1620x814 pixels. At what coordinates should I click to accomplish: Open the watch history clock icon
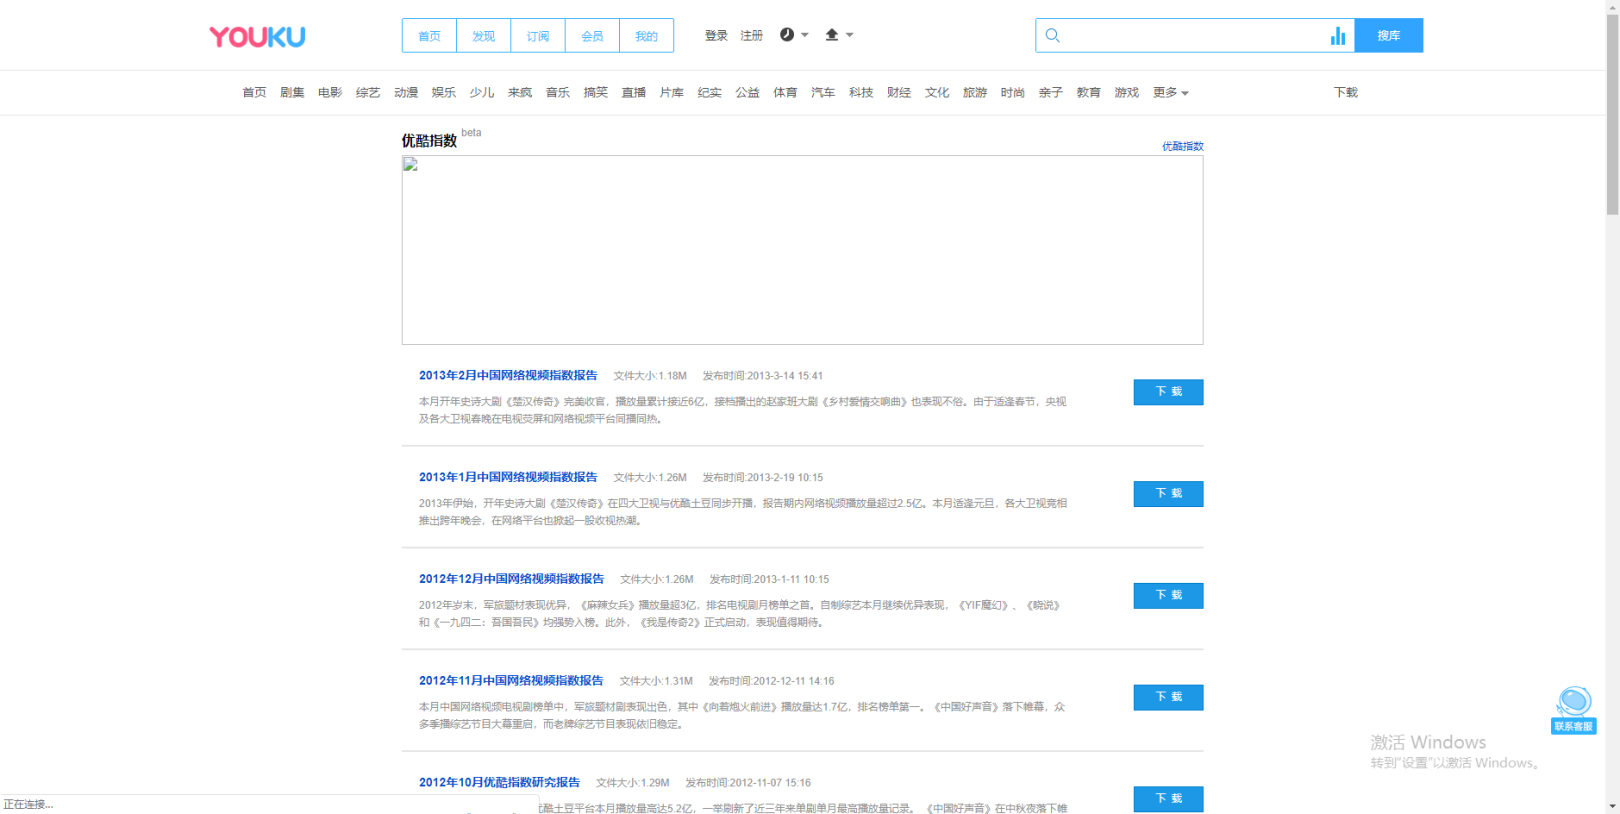787,35
